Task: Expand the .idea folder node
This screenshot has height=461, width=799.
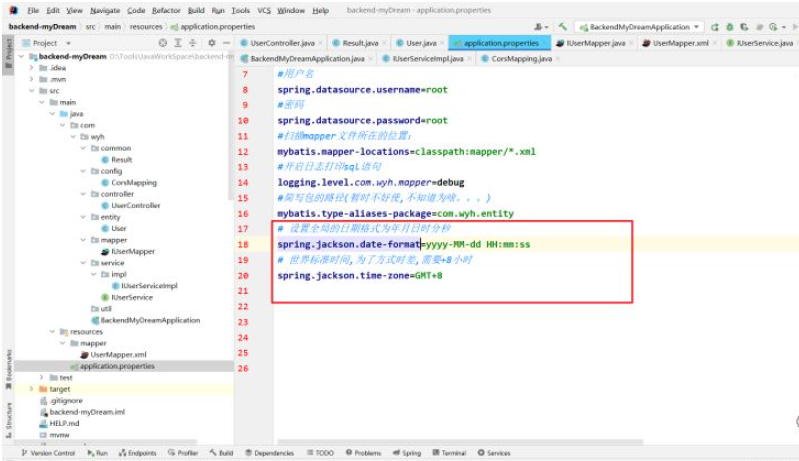Action: pos(32,68)
